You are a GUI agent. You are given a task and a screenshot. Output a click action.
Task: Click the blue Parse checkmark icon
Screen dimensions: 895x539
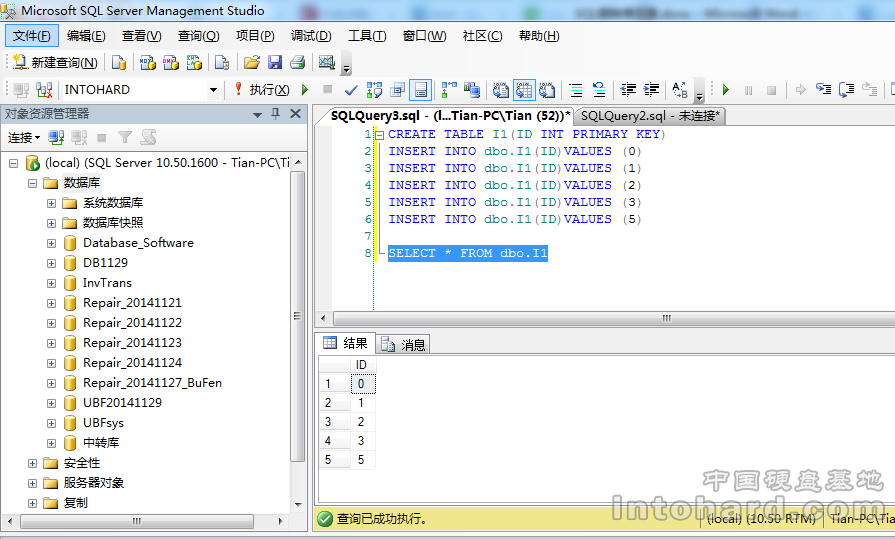pyautogui.click(x=351, y=90)
